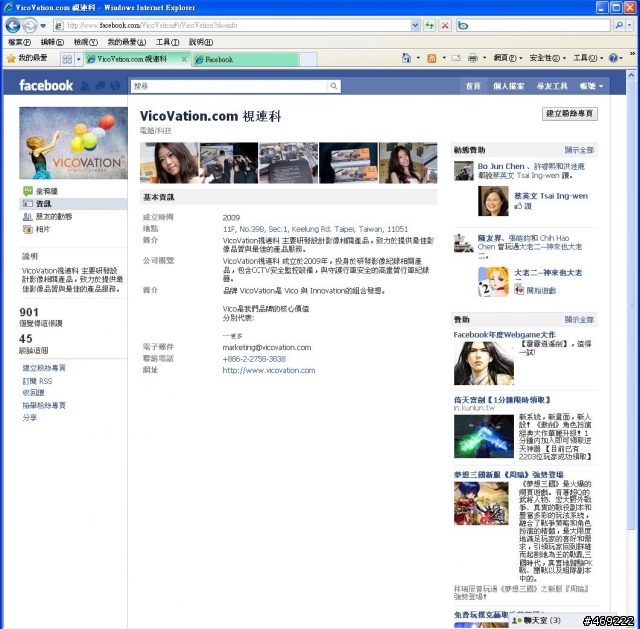This screenshot has width=640, height=629.
Task: Click the magnifier search button in toolbar
Action: pyautogui.click(x=619, y=25)
